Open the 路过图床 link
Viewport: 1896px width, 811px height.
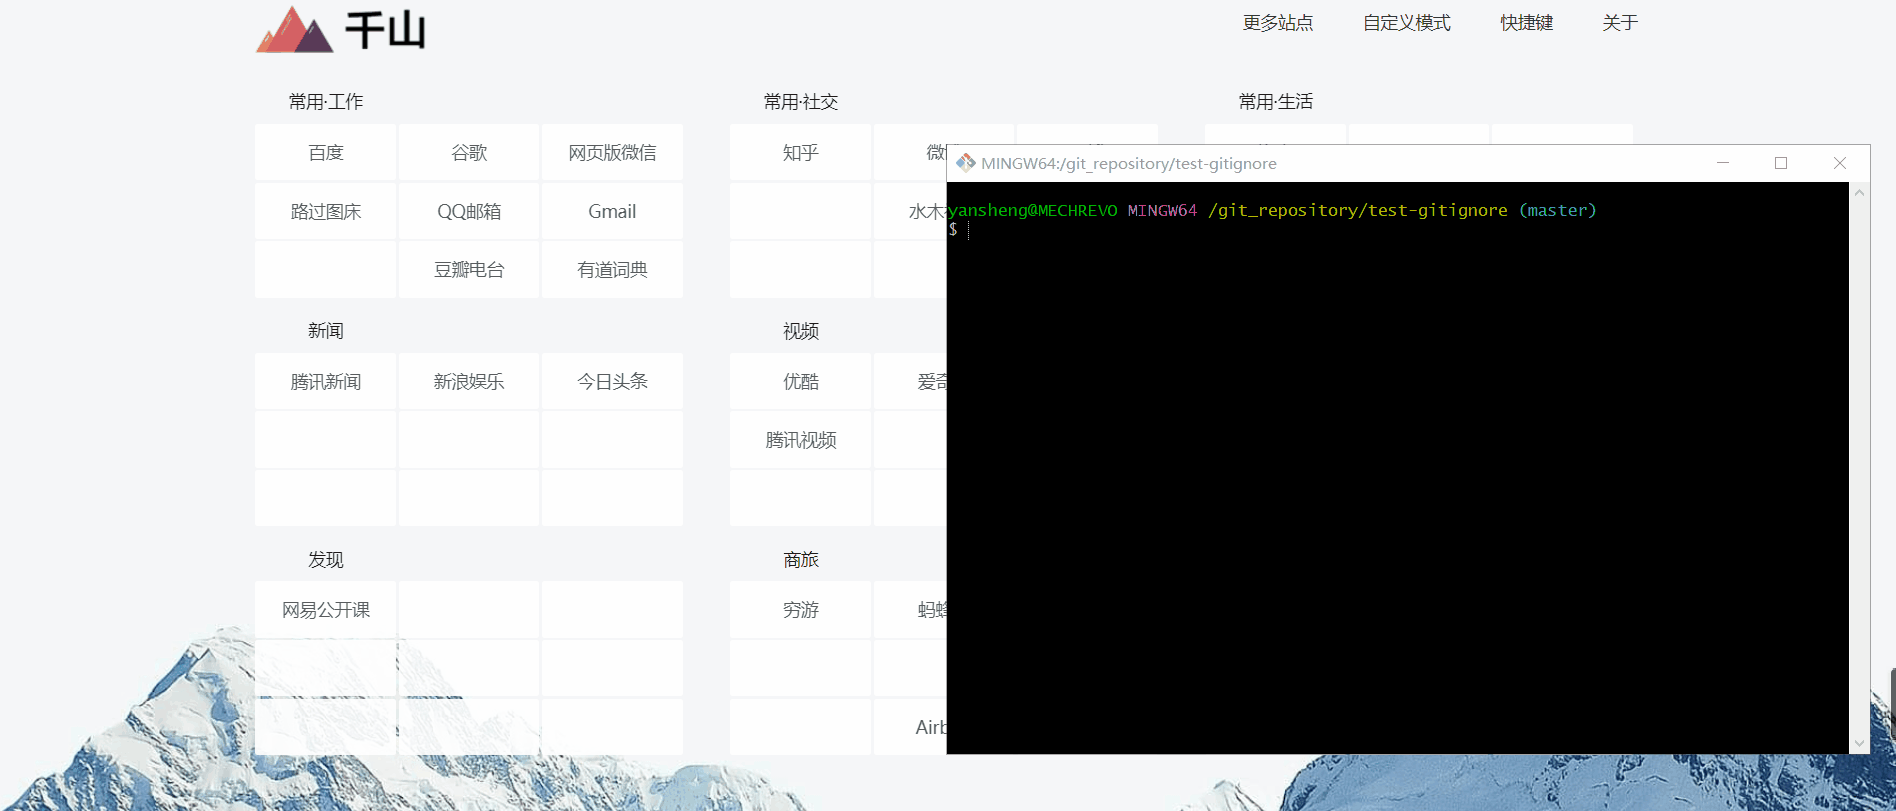pyautogui.click(x=326, y=212)
